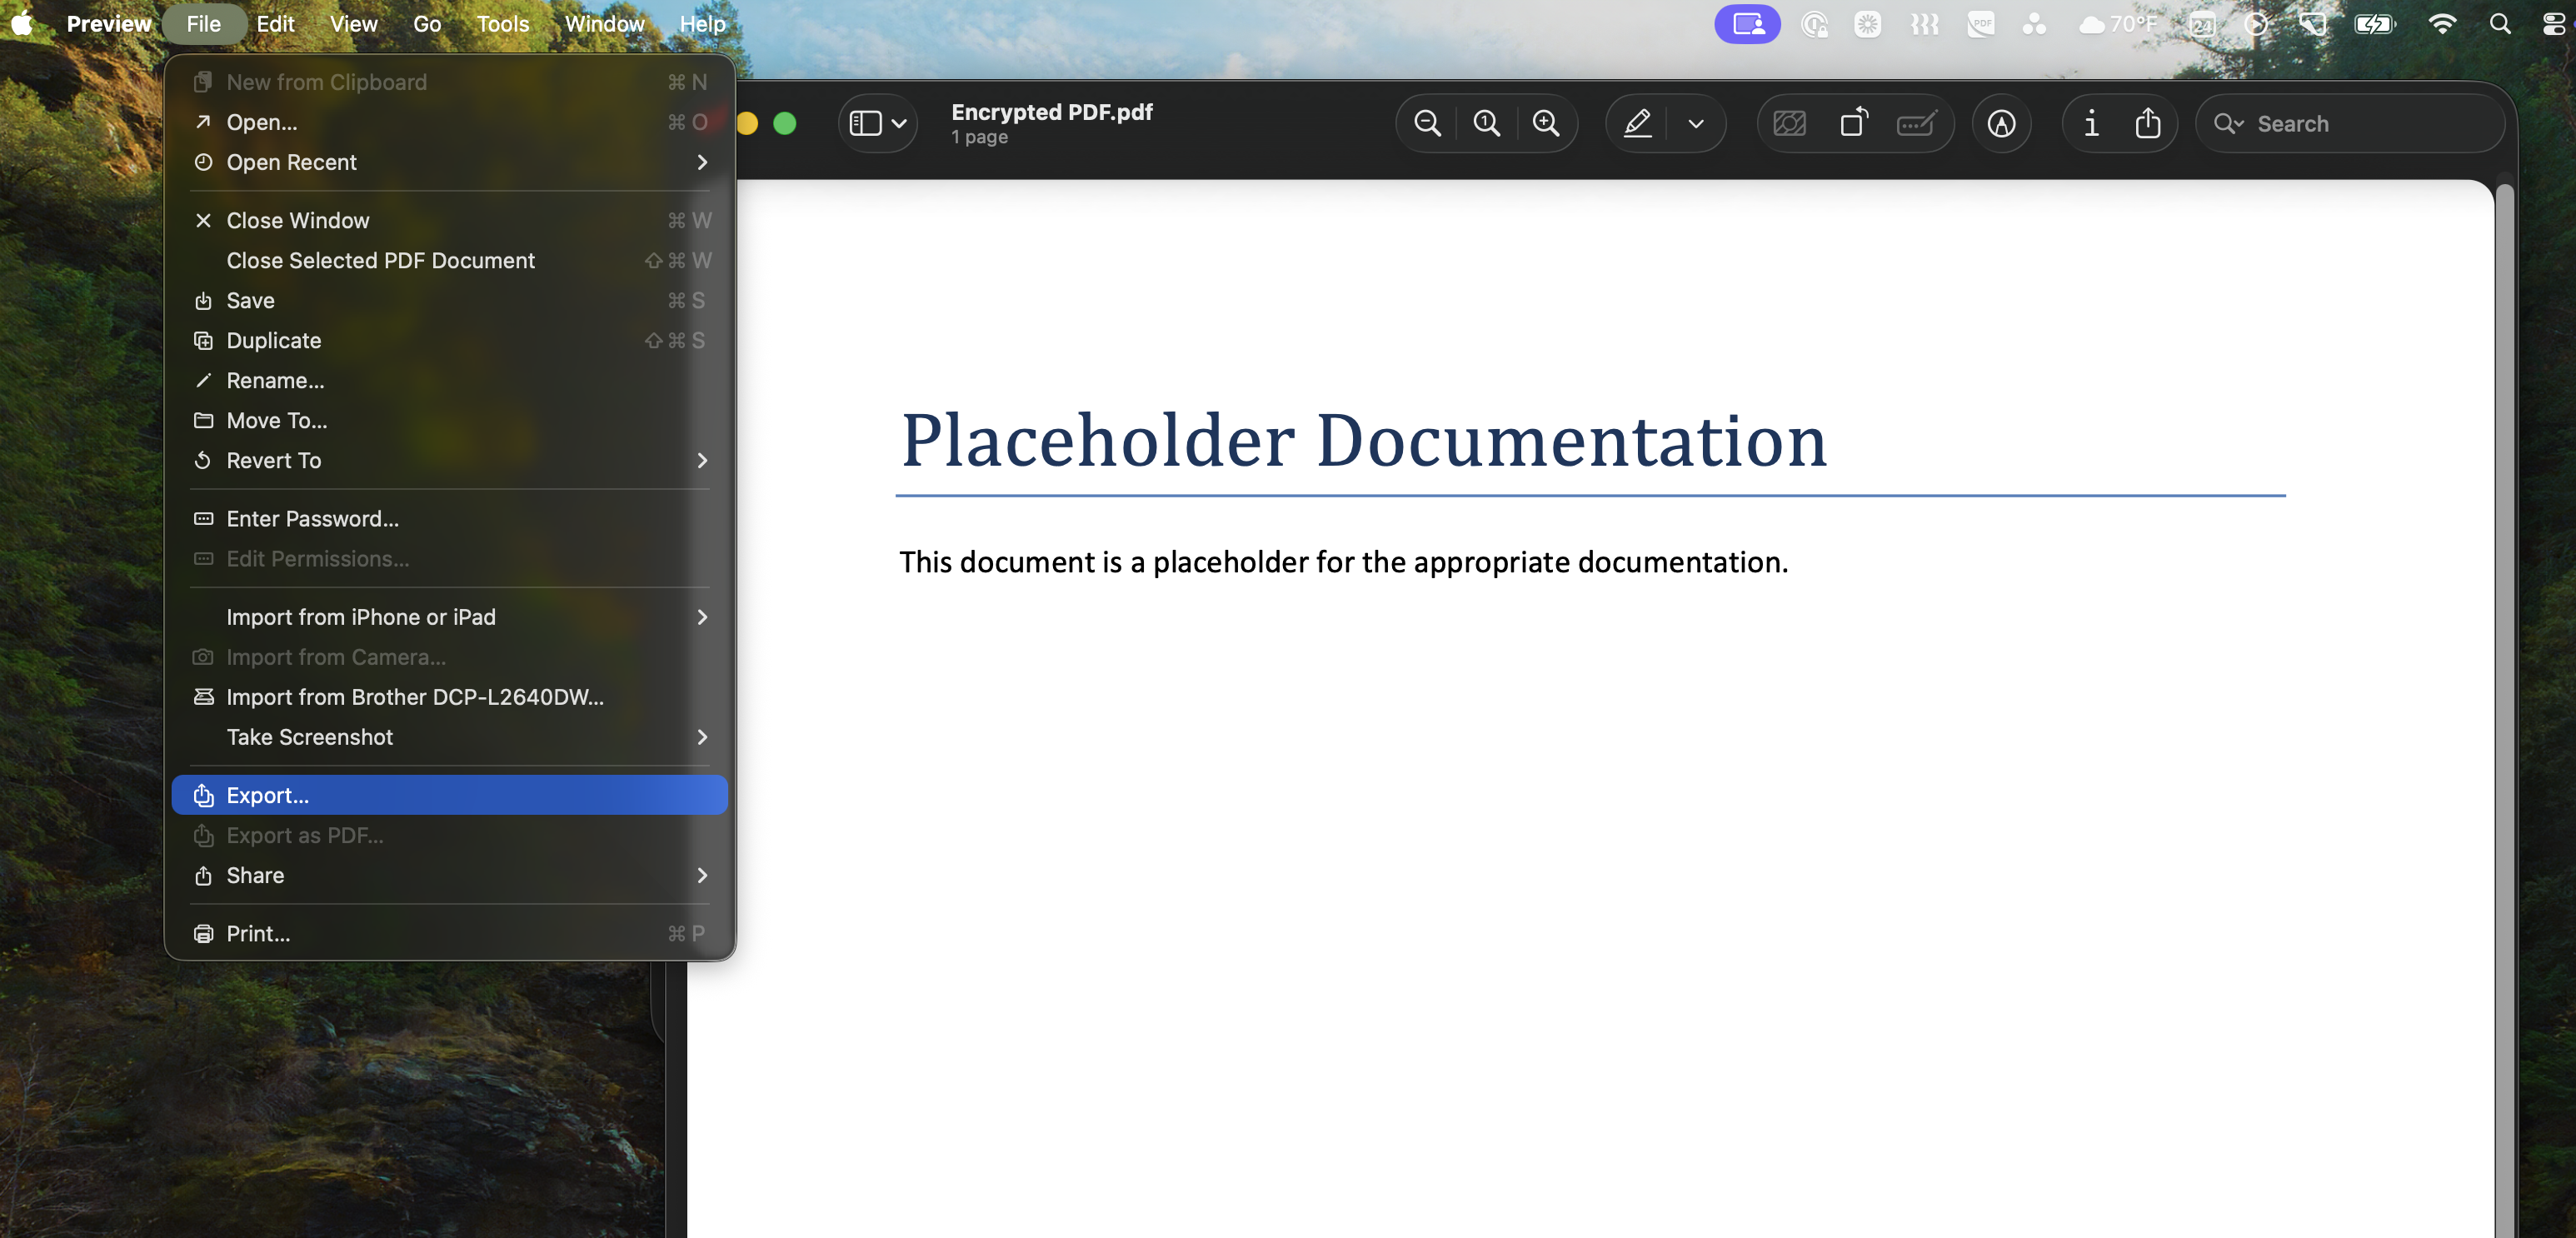Open Spotlight search in menu bar
The image size is (2576, 1238).
pos(2499,24)
